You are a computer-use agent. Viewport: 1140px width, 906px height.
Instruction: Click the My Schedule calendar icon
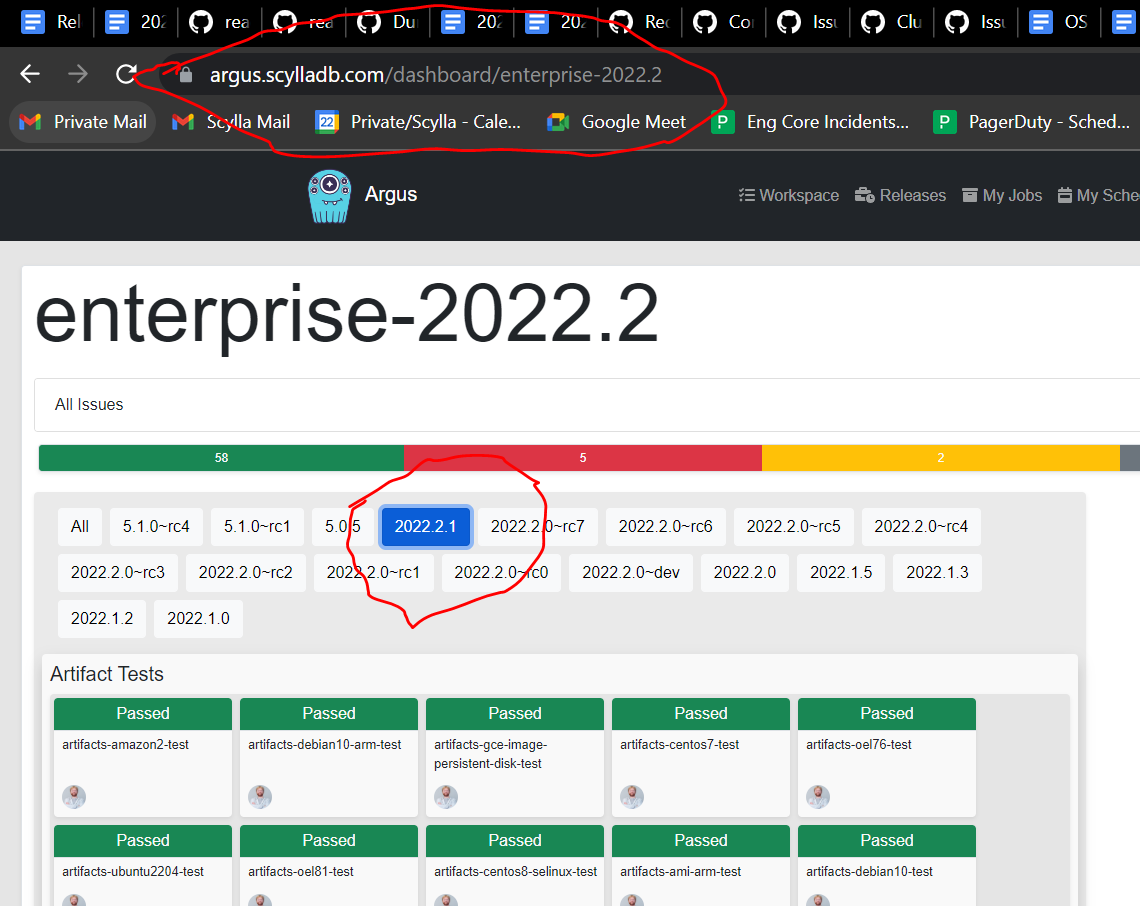[1065, 195]
